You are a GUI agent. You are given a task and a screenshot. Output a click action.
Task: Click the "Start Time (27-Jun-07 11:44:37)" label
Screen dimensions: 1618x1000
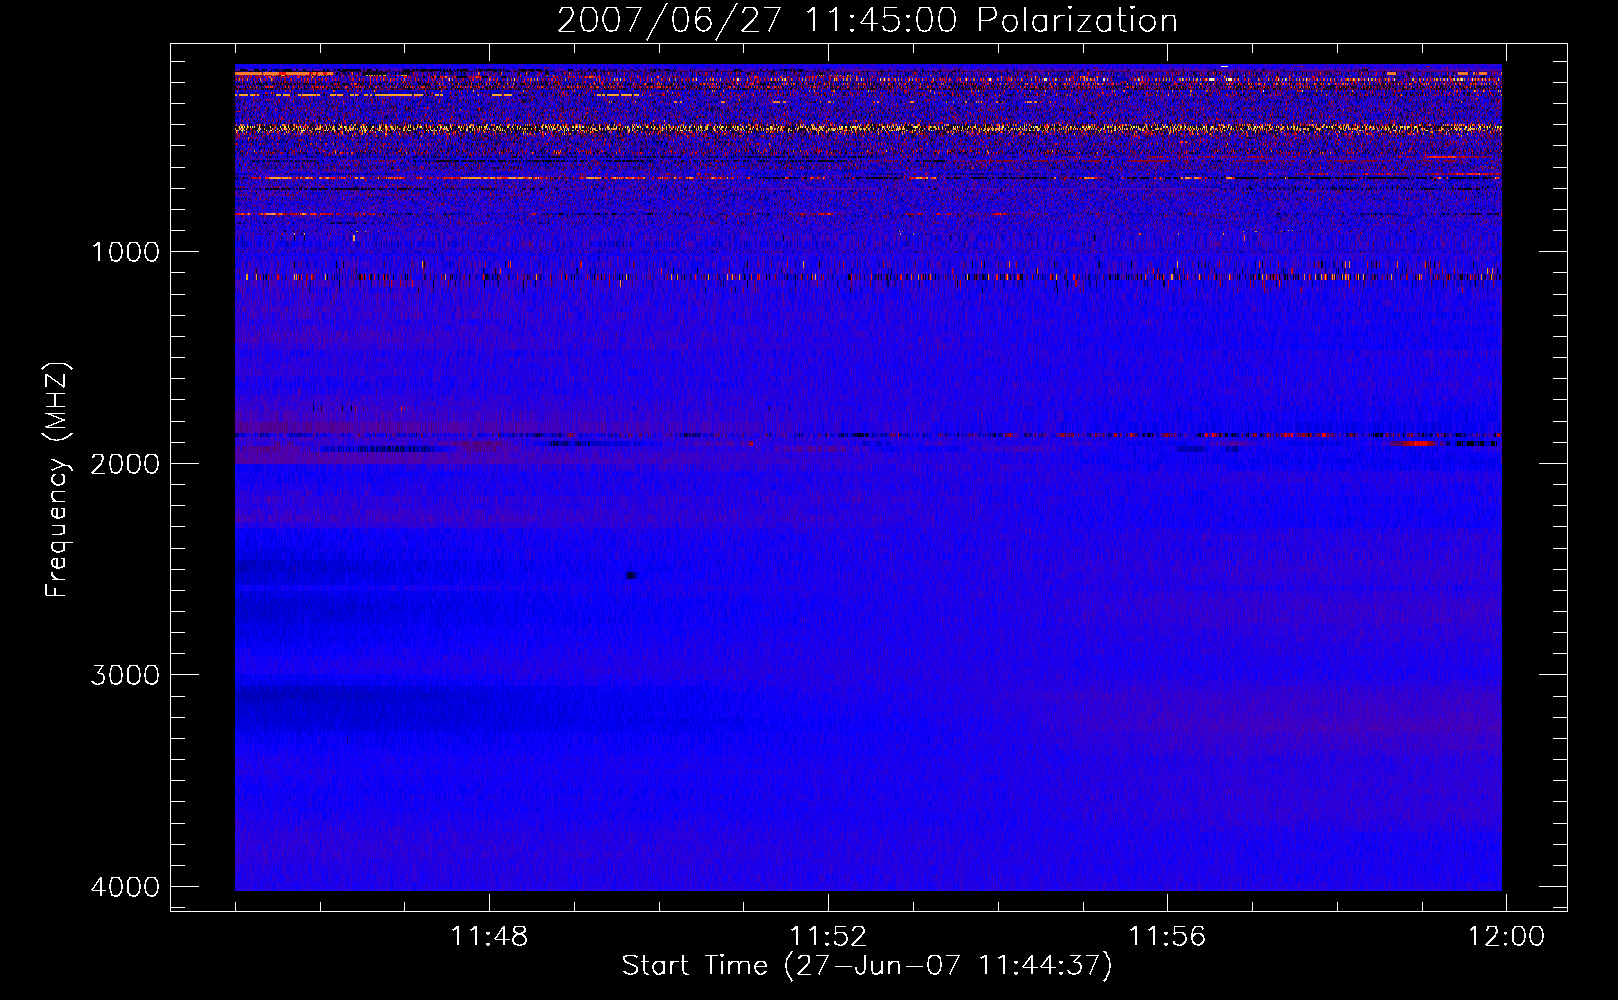[x=867, y=966]
